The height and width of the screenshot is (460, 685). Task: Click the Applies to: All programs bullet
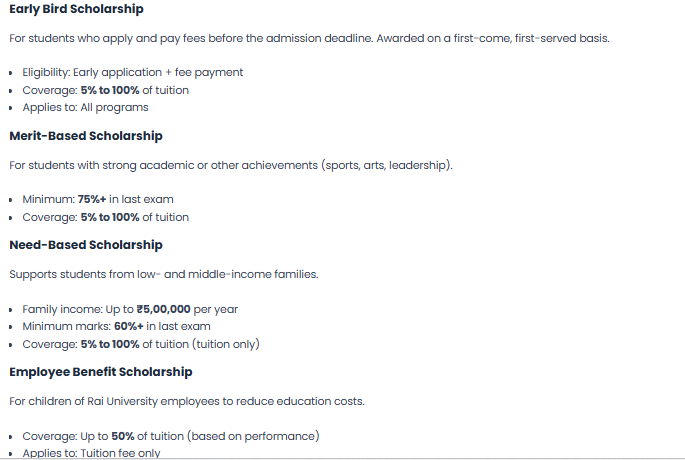tap(85, 107)
